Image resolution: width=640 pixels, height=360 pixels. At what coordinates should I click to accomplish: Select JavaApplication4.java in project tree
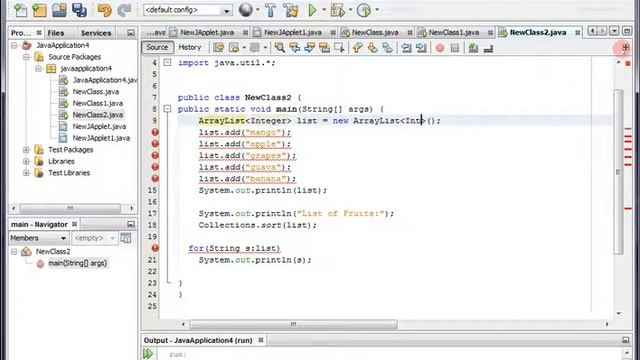click(105, 80)
